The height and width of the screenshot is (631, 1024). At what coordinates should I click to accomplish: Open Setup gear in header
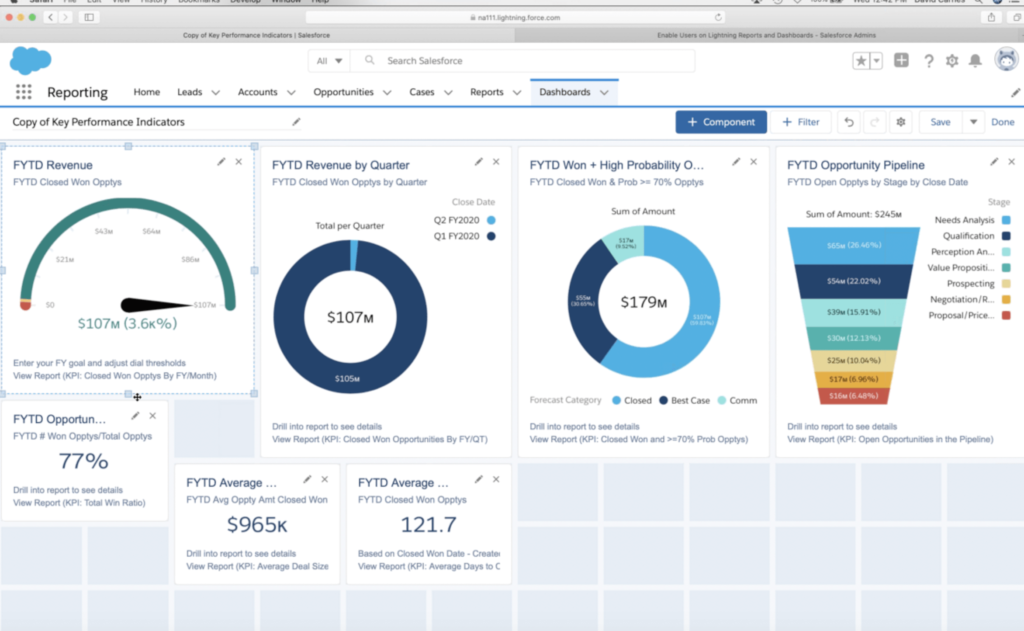pos(952,61)
